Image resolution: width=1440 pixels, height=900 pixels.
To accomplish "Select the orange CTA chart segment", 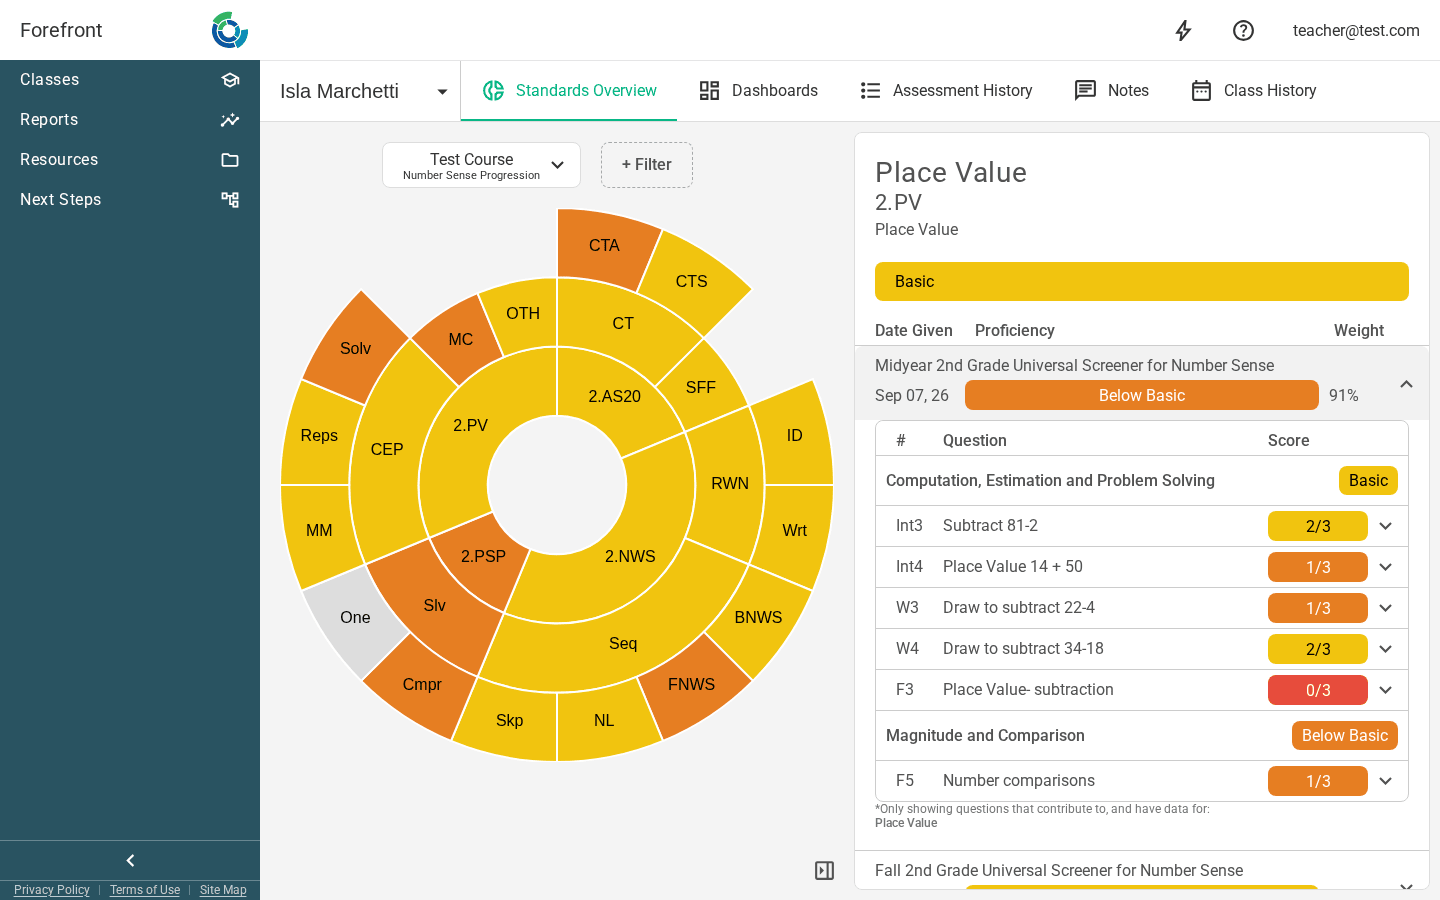I will click(604, 245).
